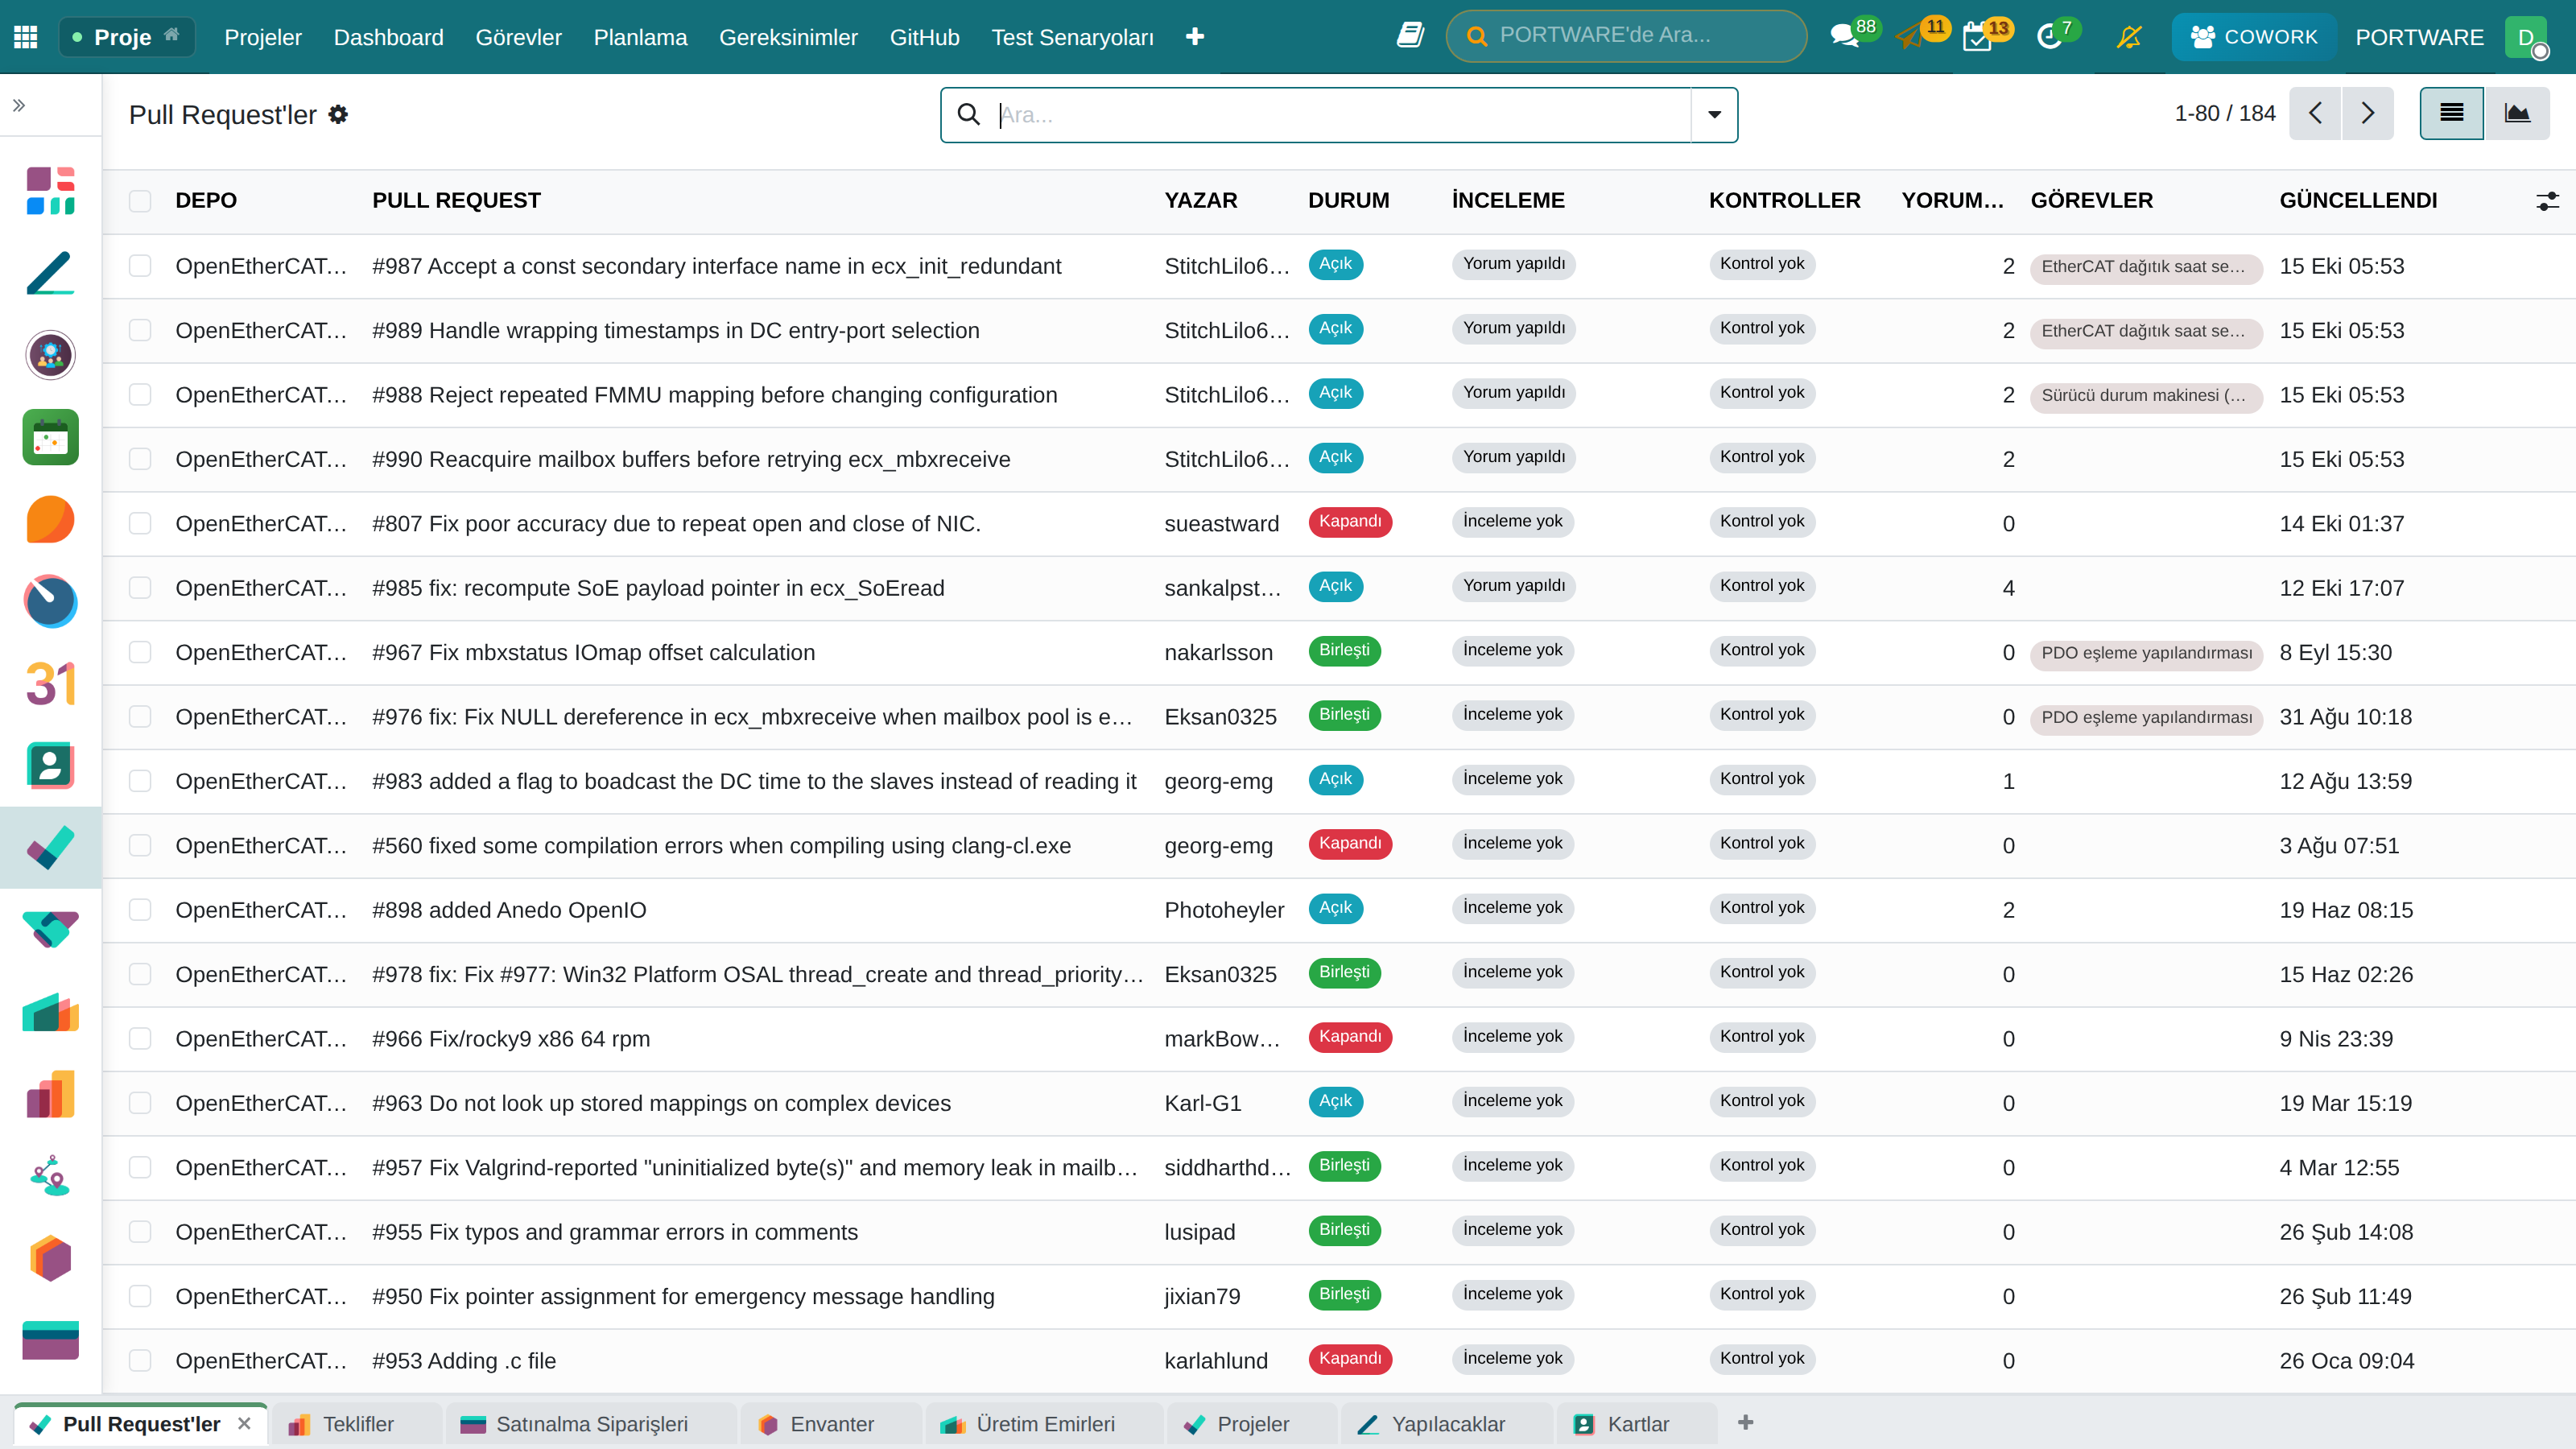Expand the search filter dropdown arrow
This screenshot has width=2576, height=1449.
coord(1714,115)
